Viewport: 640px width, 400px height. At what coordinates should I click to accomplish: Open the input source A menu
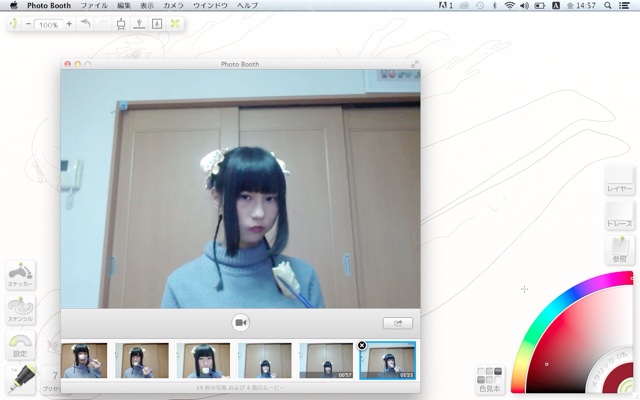coord(556,5)
